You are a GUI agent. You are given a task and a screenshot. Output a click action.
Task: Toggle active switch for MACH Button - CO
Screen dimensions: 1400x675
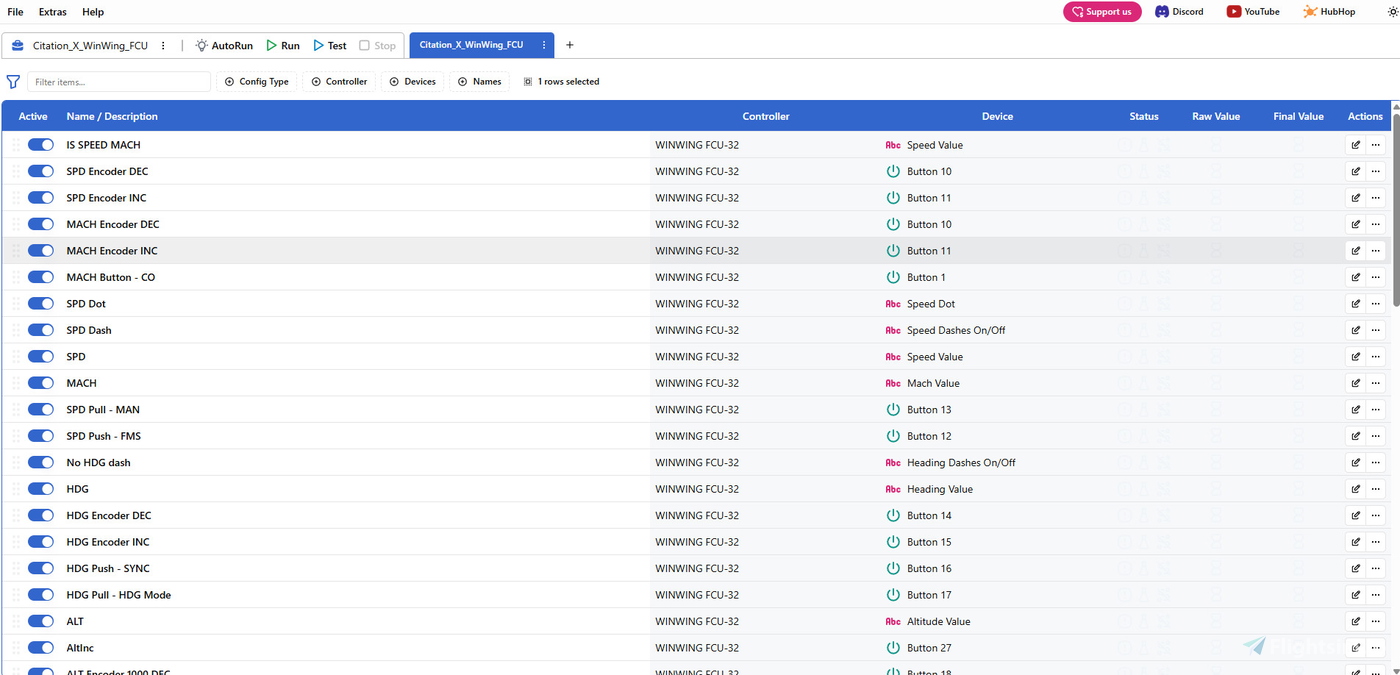41,277
